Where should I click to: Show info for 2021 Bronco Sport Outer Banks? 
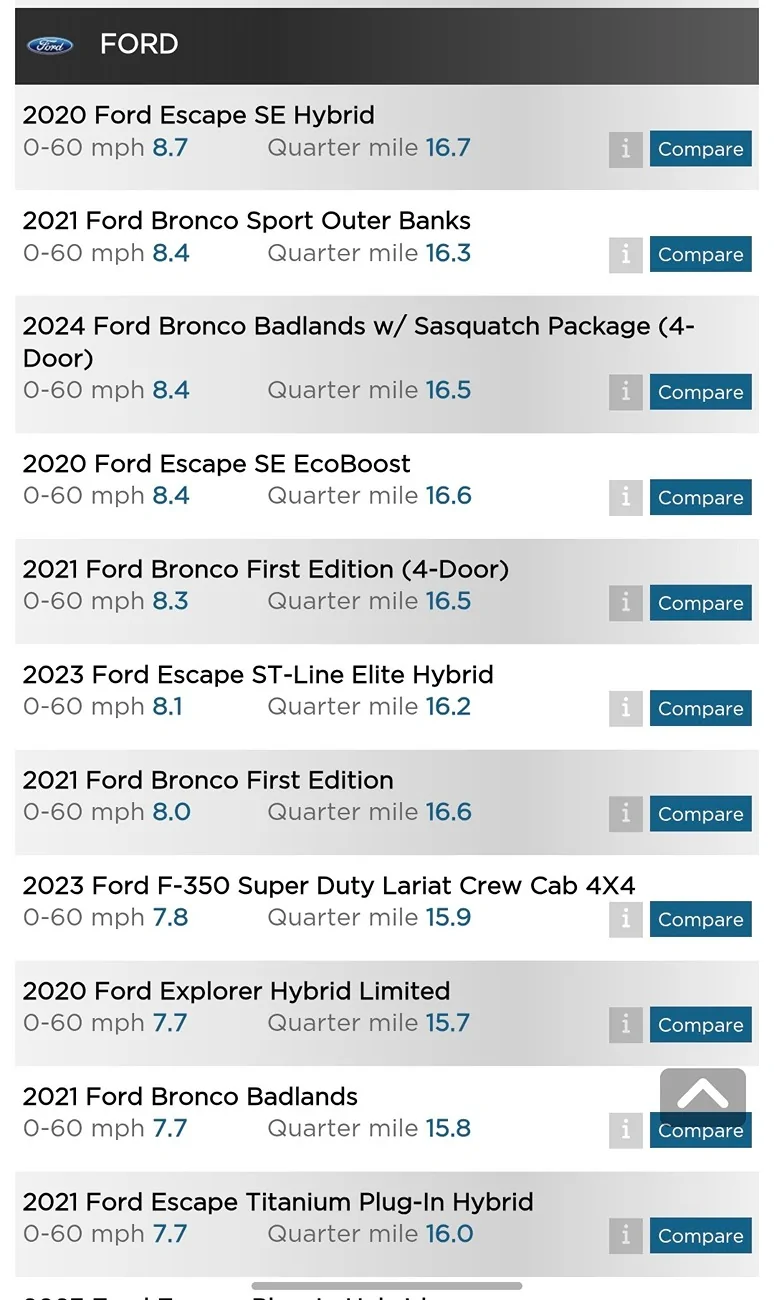tap(625, 255)
